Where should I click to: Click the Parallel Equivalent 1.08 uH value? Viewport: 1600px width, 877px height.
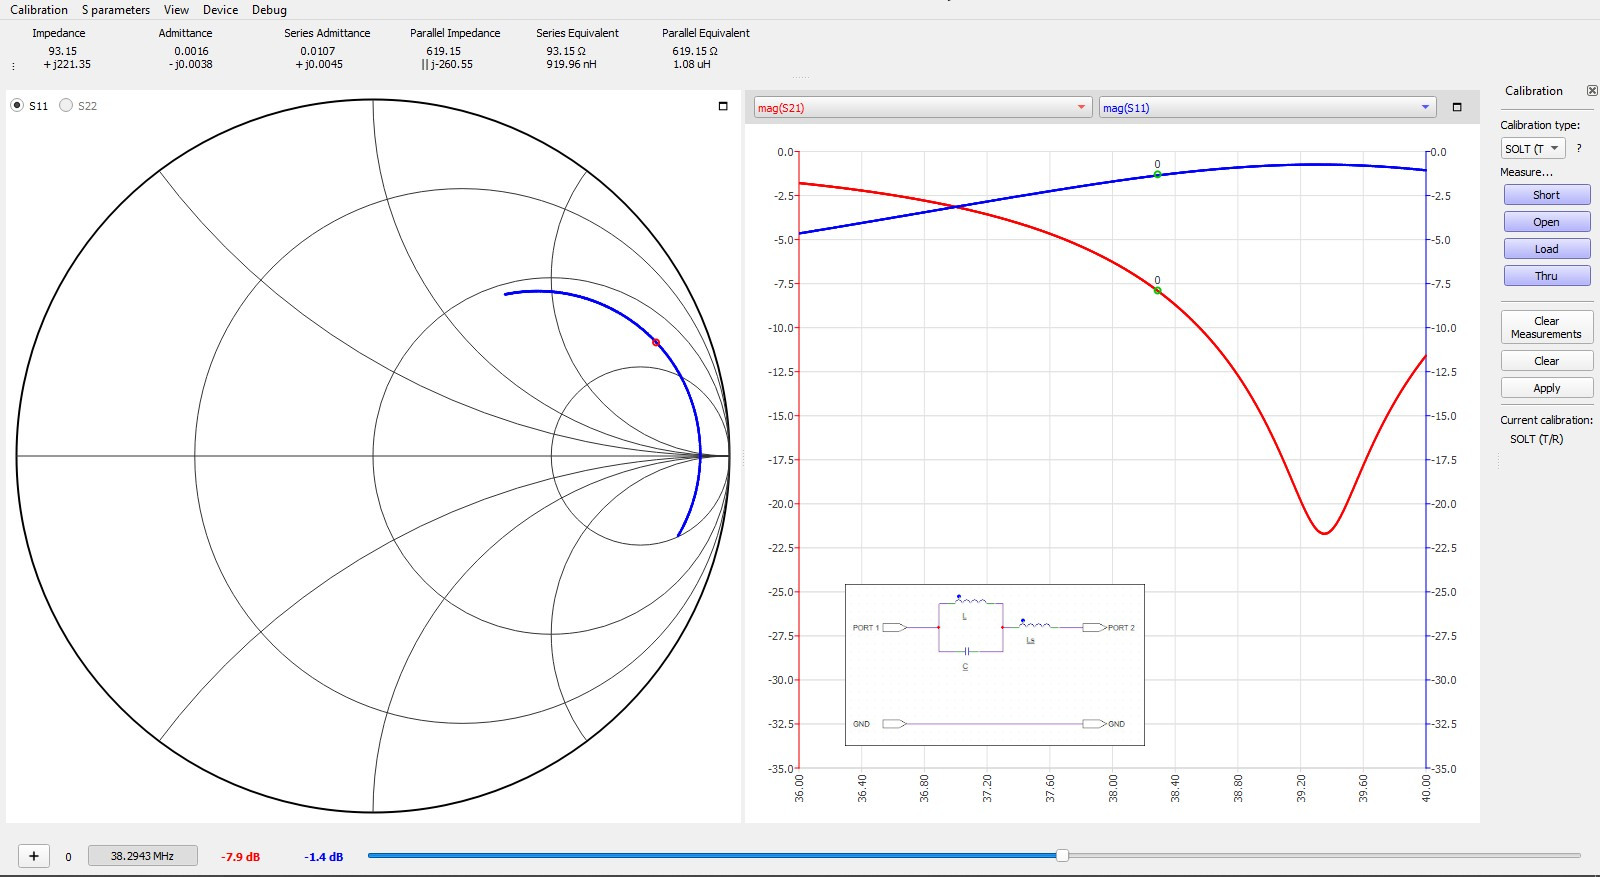[x=692, y=64]
